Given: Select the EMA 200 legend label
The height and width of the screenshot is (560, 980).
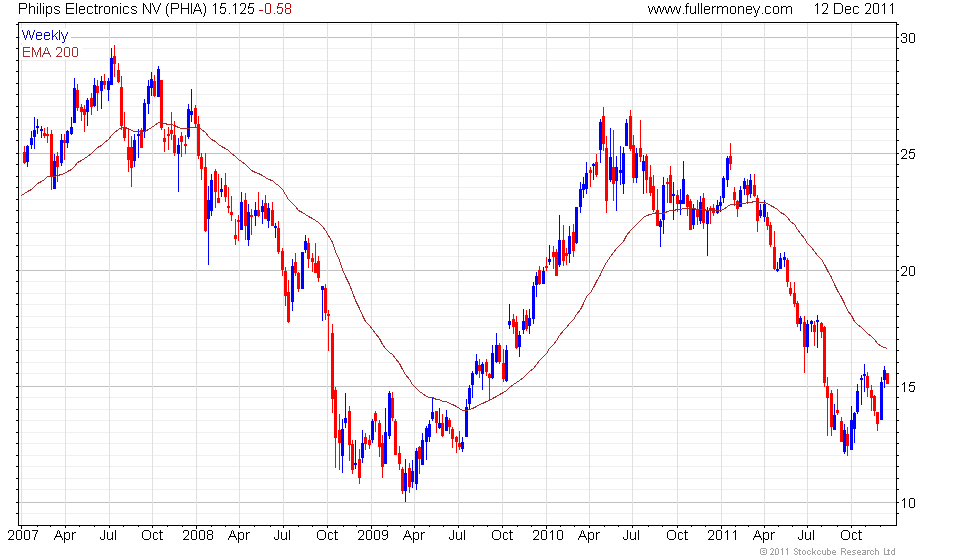Looking at the screenshot, I should (50, 52).
